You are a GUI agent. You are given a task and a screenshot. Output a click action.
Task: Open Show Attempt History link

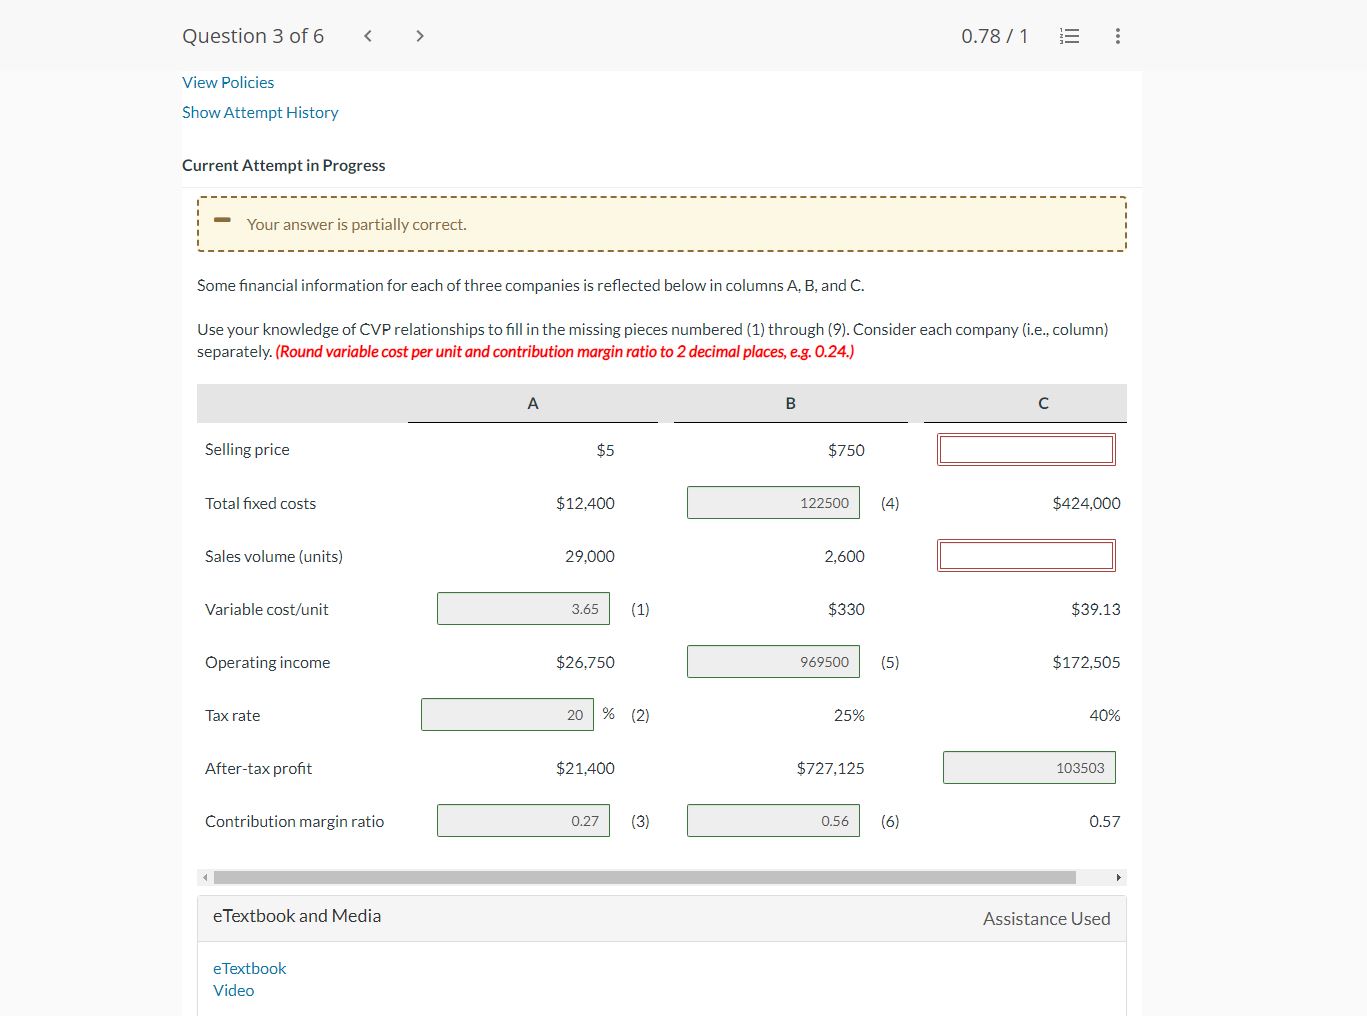click(x=260, y=112)
